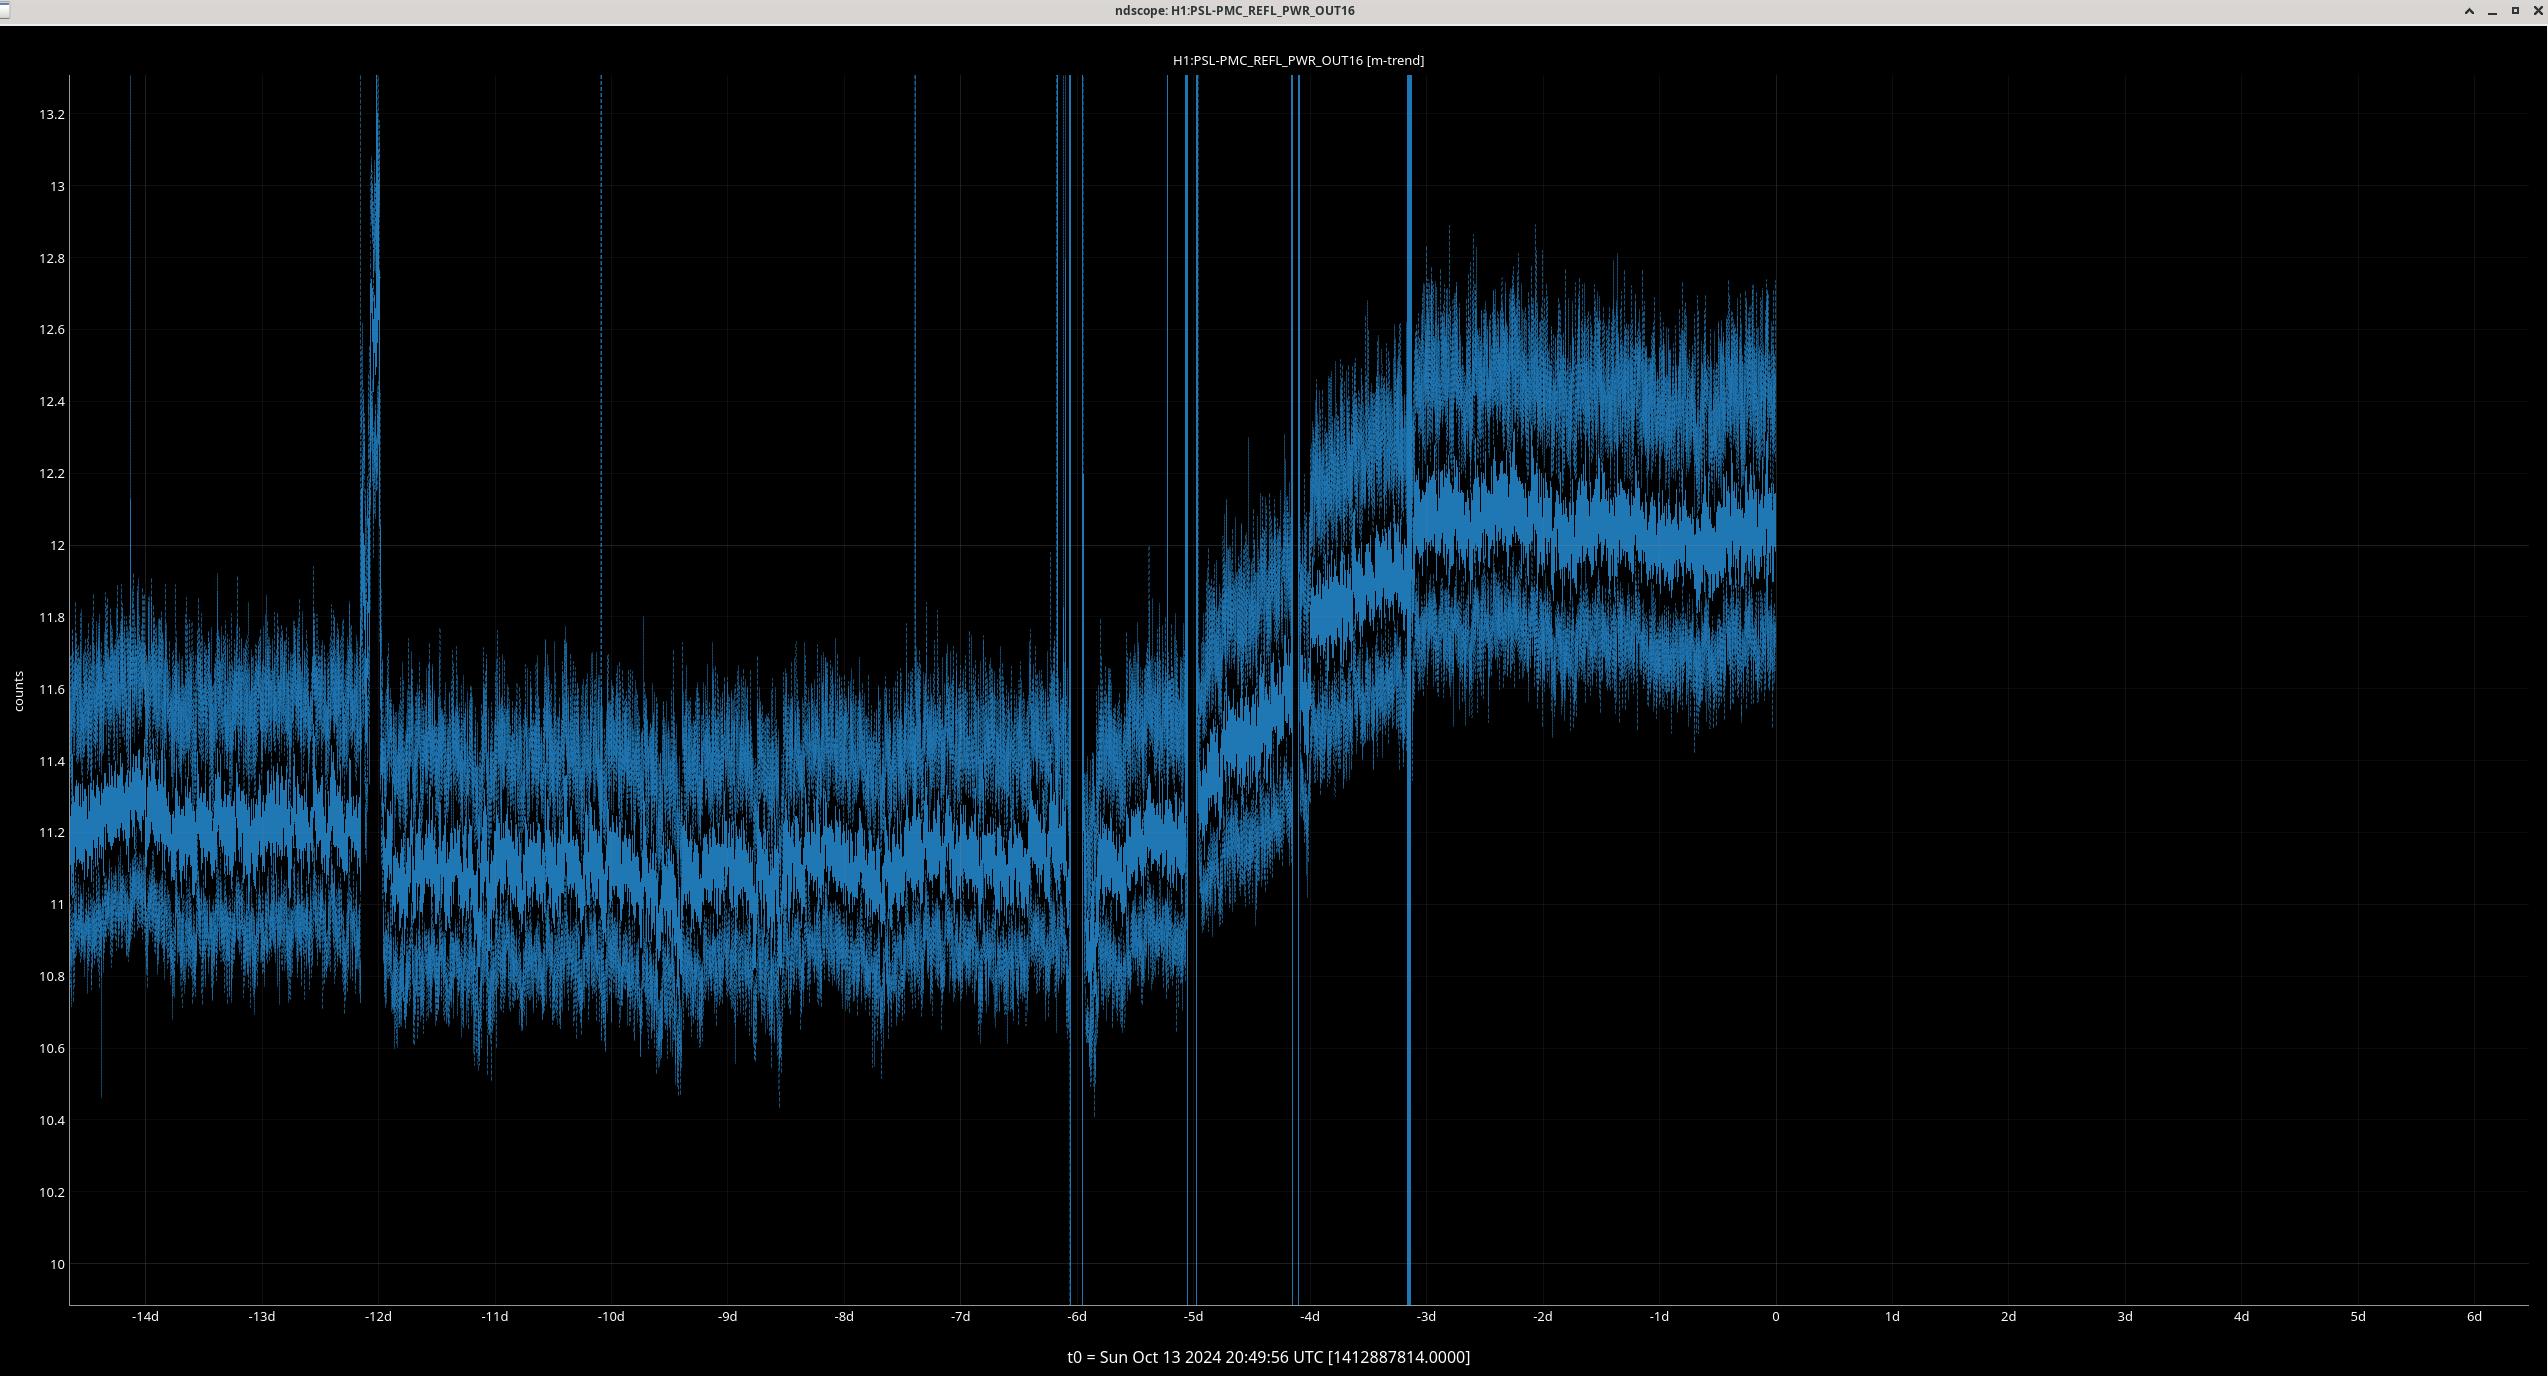Click the '5d' x-axis tick label
This screenshot has width=2548, height=1376.
[x=2358, y=1317]
